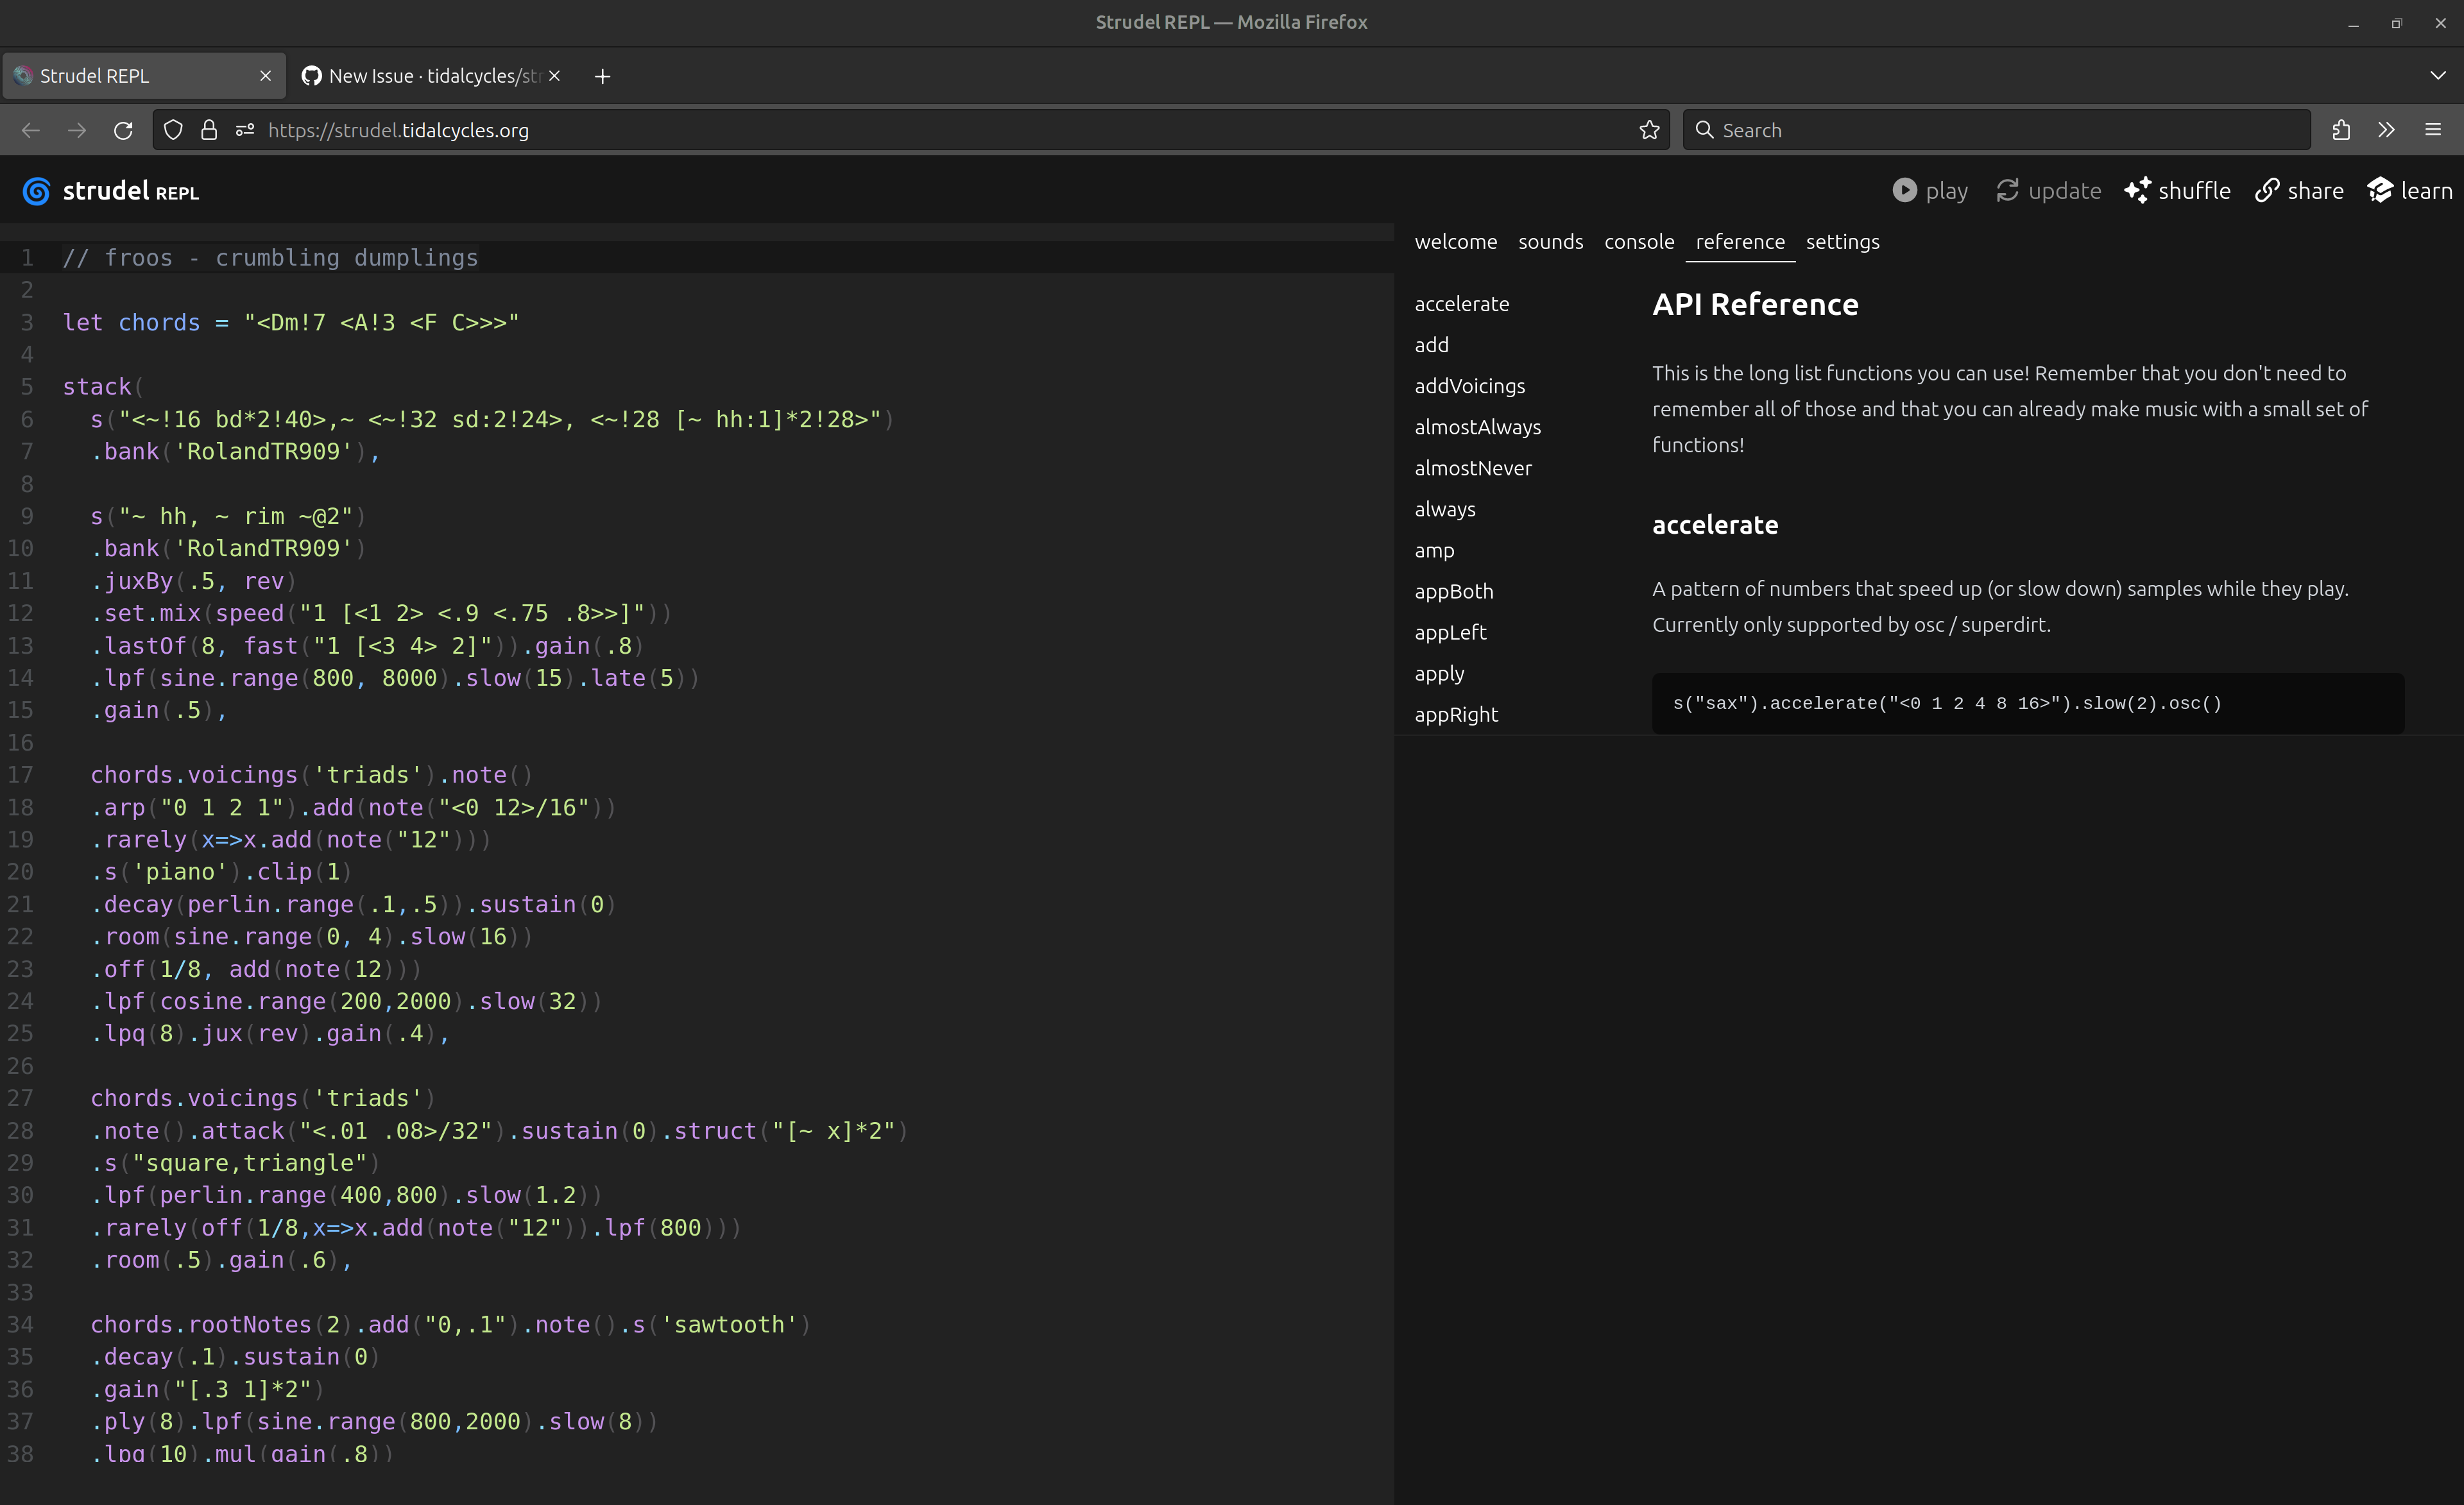Click the almostNever function link
The width and height of the screenshot is (2464, 1505).
tap(1473, 467)
